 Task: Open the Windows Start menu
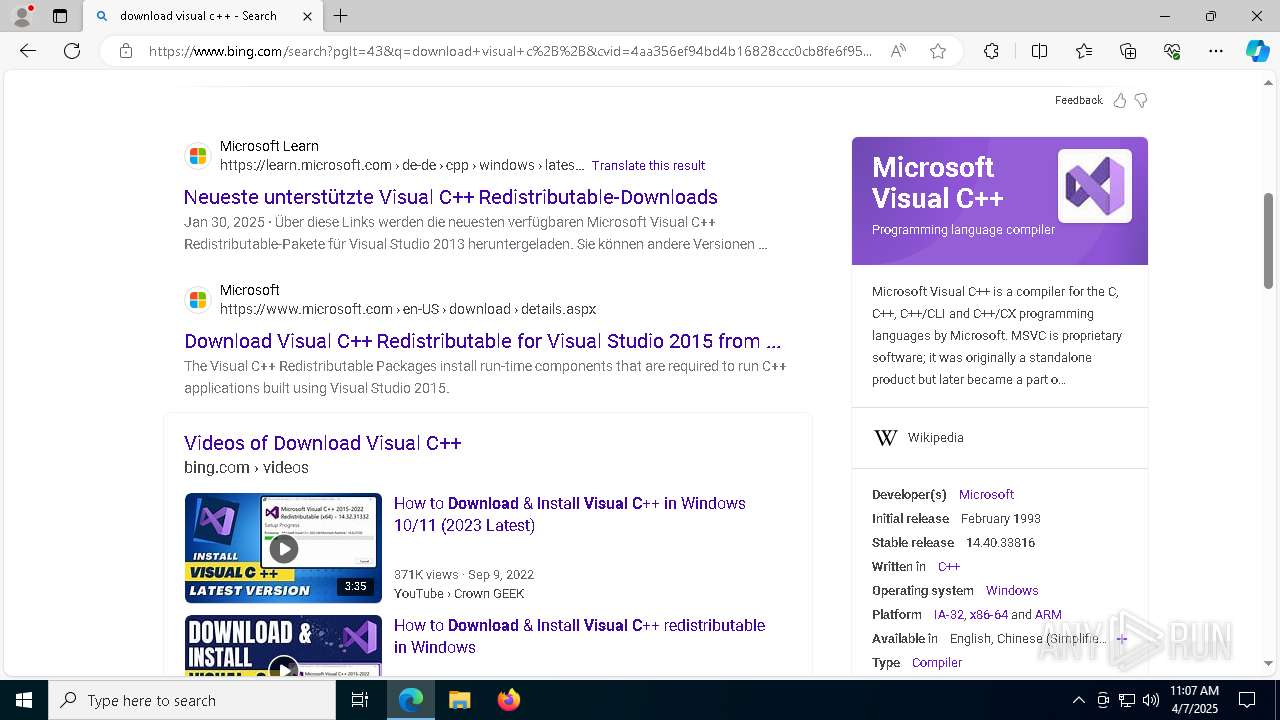24,700
